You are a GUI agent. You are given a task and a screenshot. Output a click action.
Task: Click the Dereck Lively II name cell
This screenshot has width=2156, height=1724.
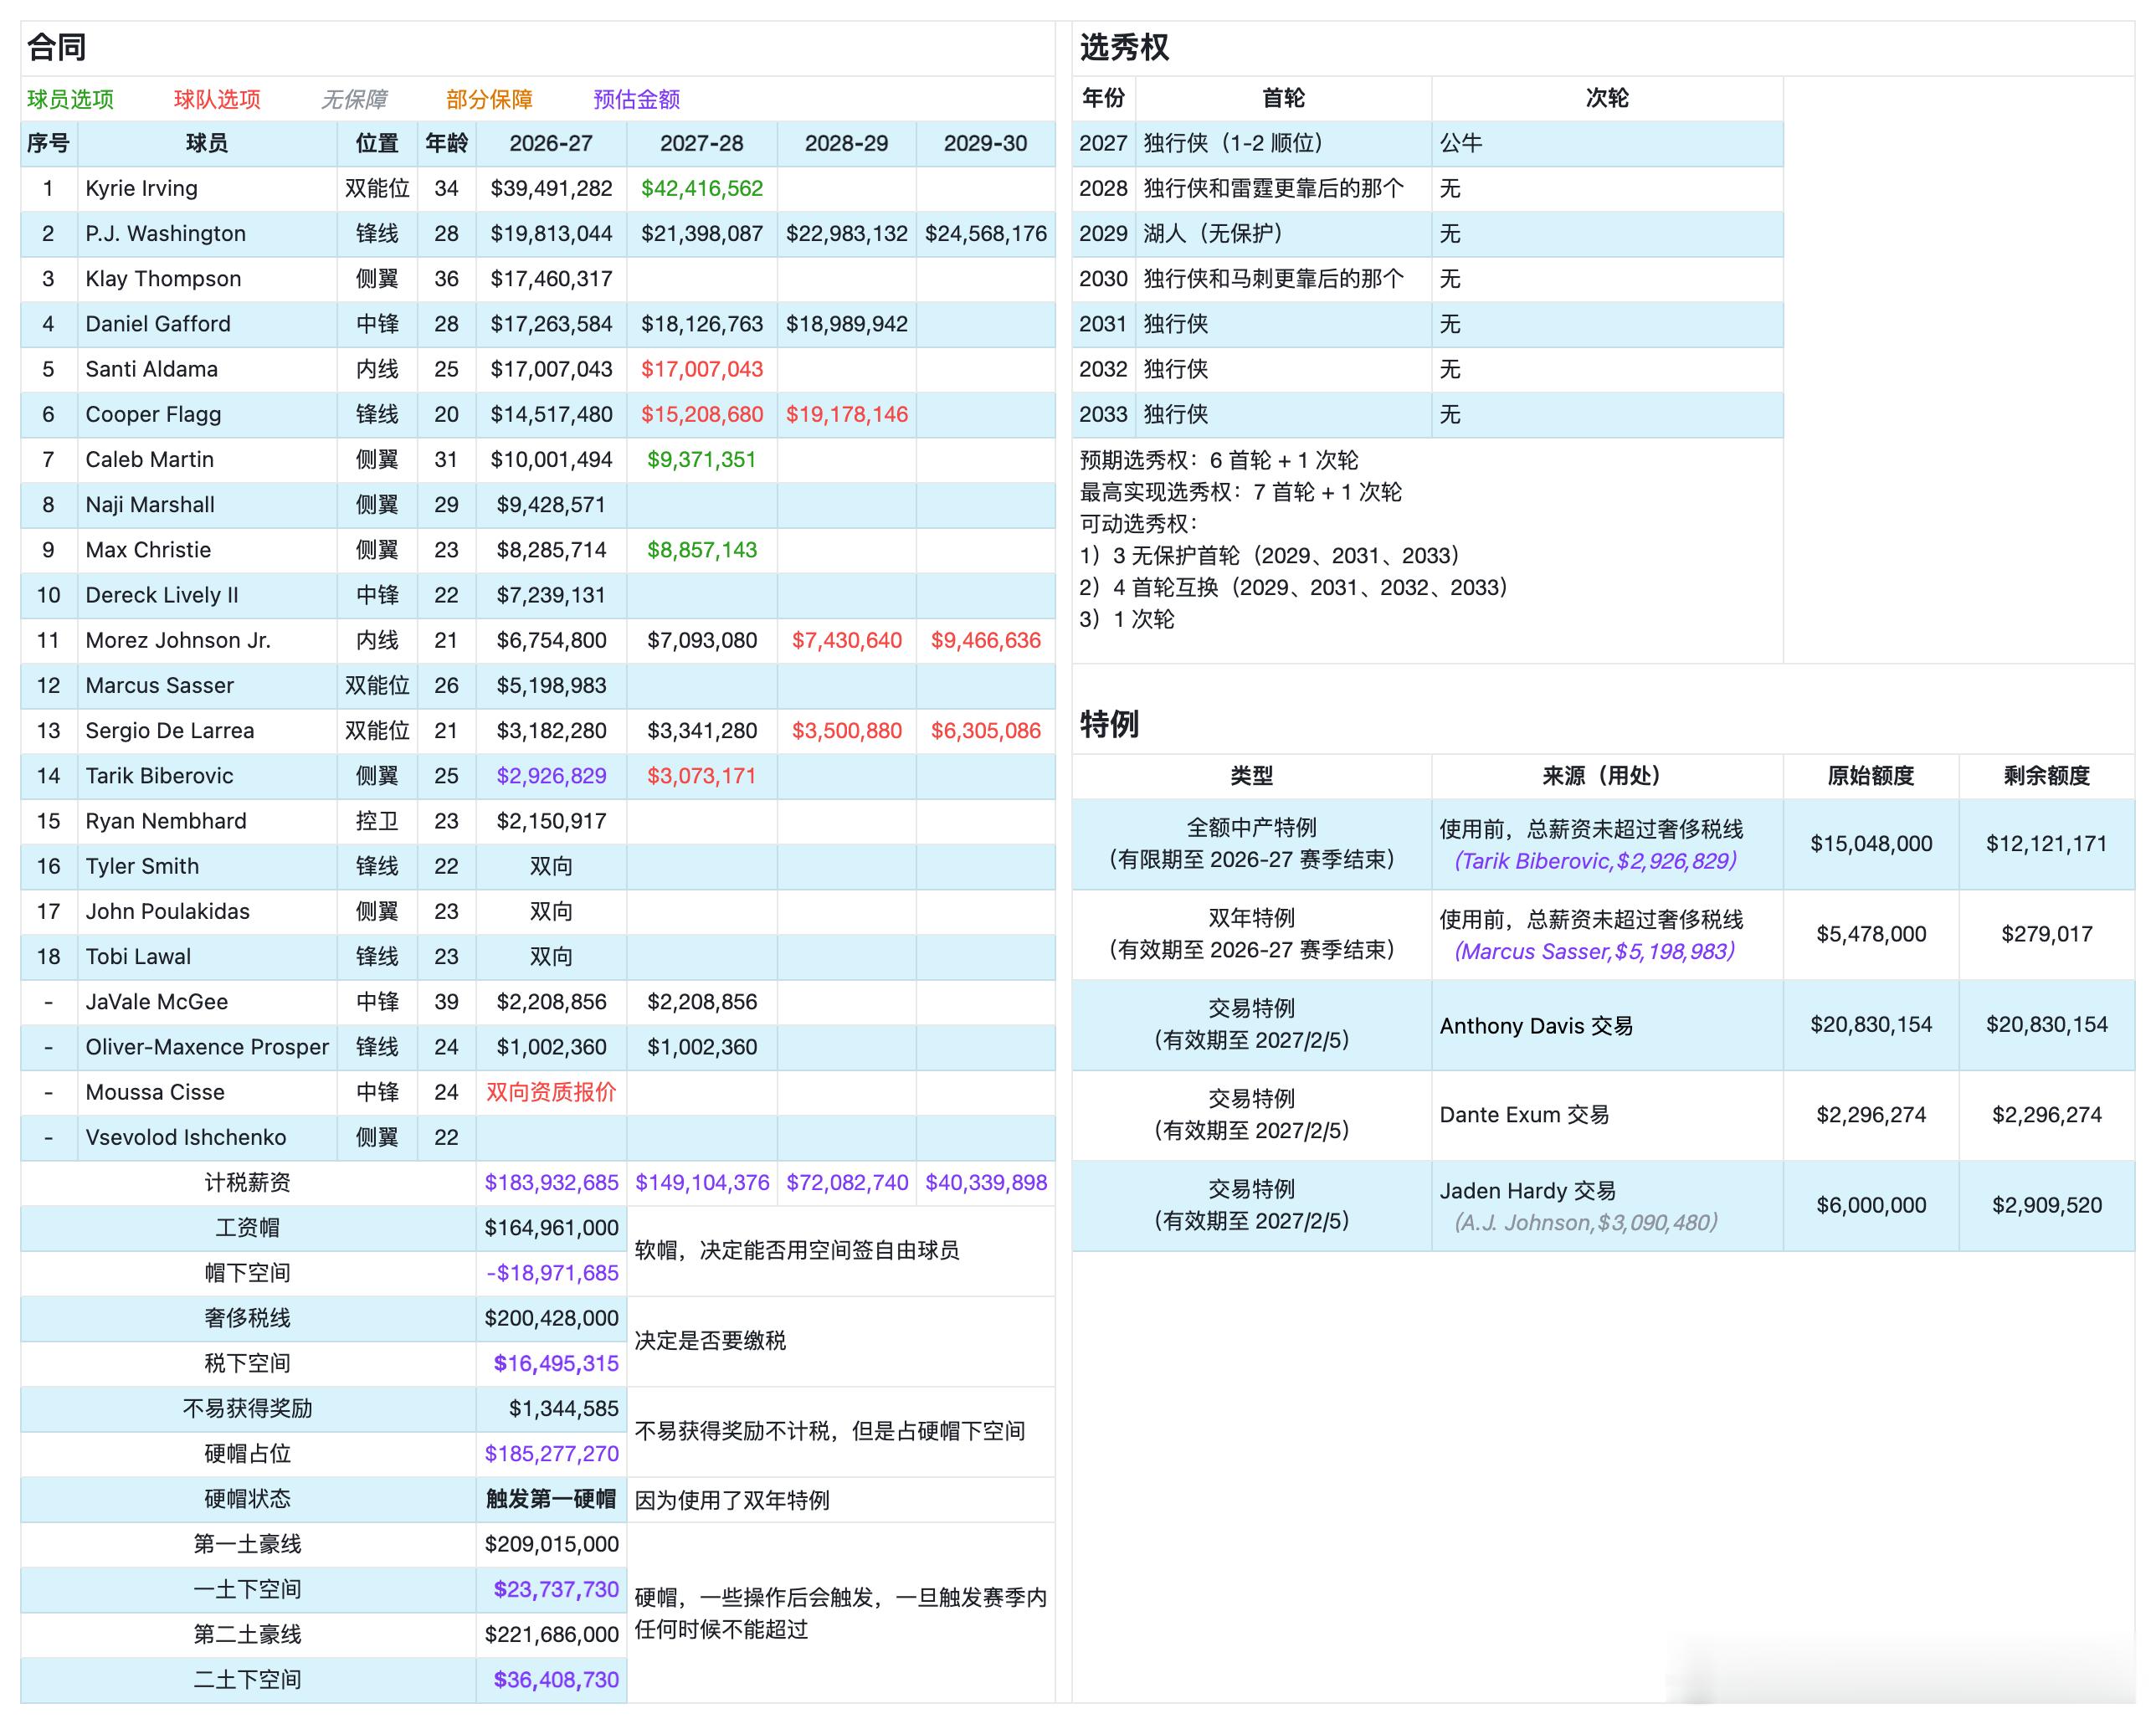pos(207,595)
